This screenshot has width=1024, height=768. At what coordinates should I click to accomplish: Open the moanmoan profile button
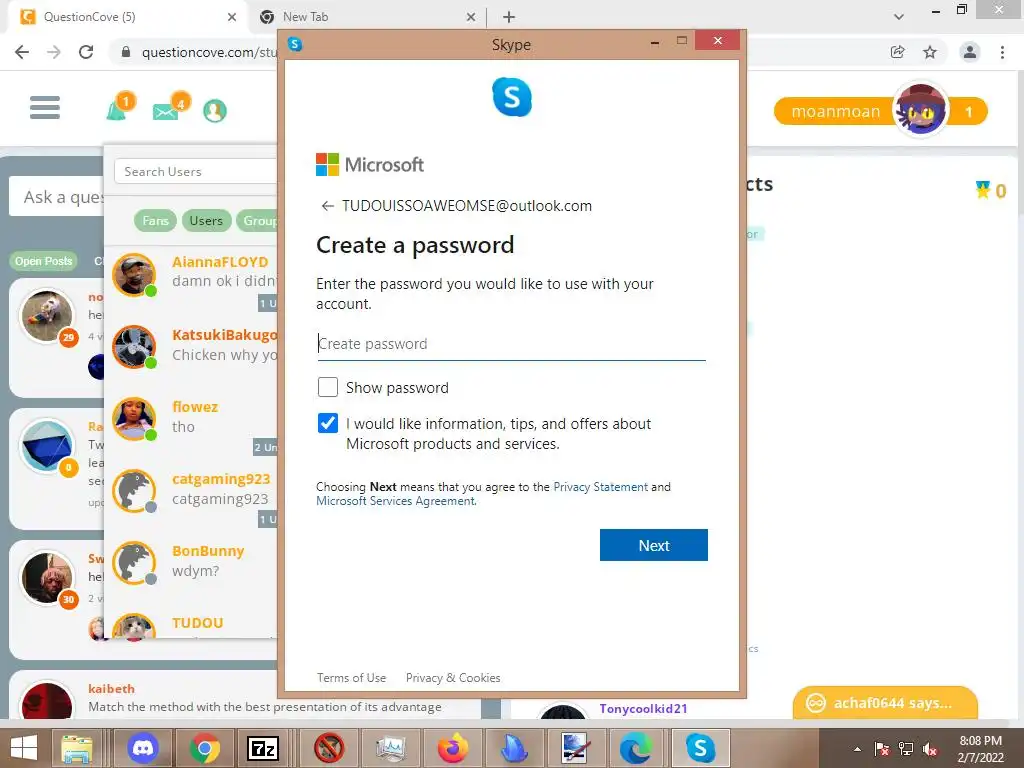pyautogui.click(x=835, y=112)
